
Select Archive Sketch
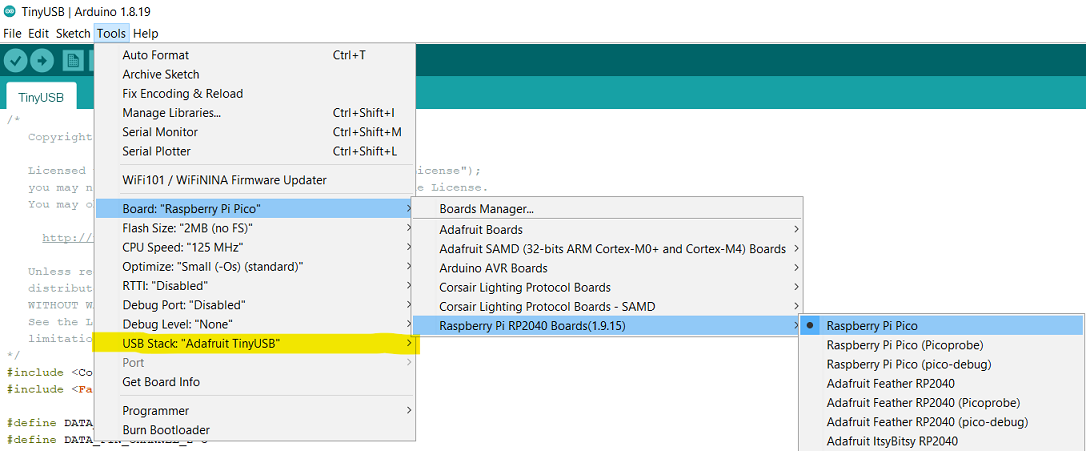tap(255, 74)
